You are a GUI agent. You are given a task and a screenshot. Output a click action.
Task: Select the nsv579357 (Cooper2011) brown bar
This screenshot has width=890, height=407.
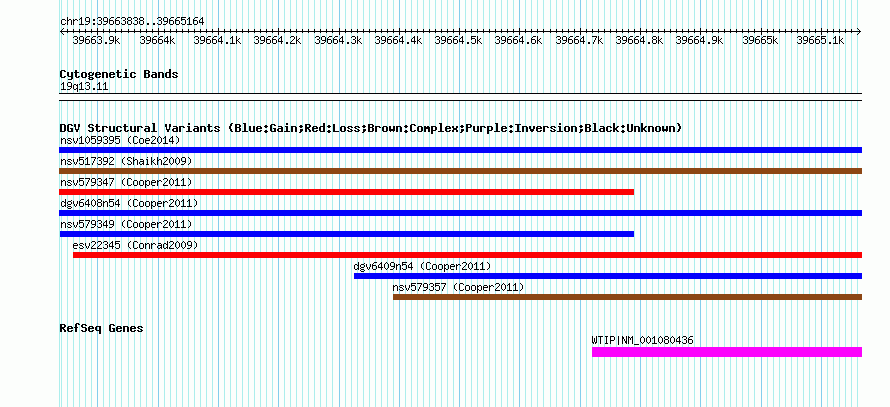click(627, 297)
